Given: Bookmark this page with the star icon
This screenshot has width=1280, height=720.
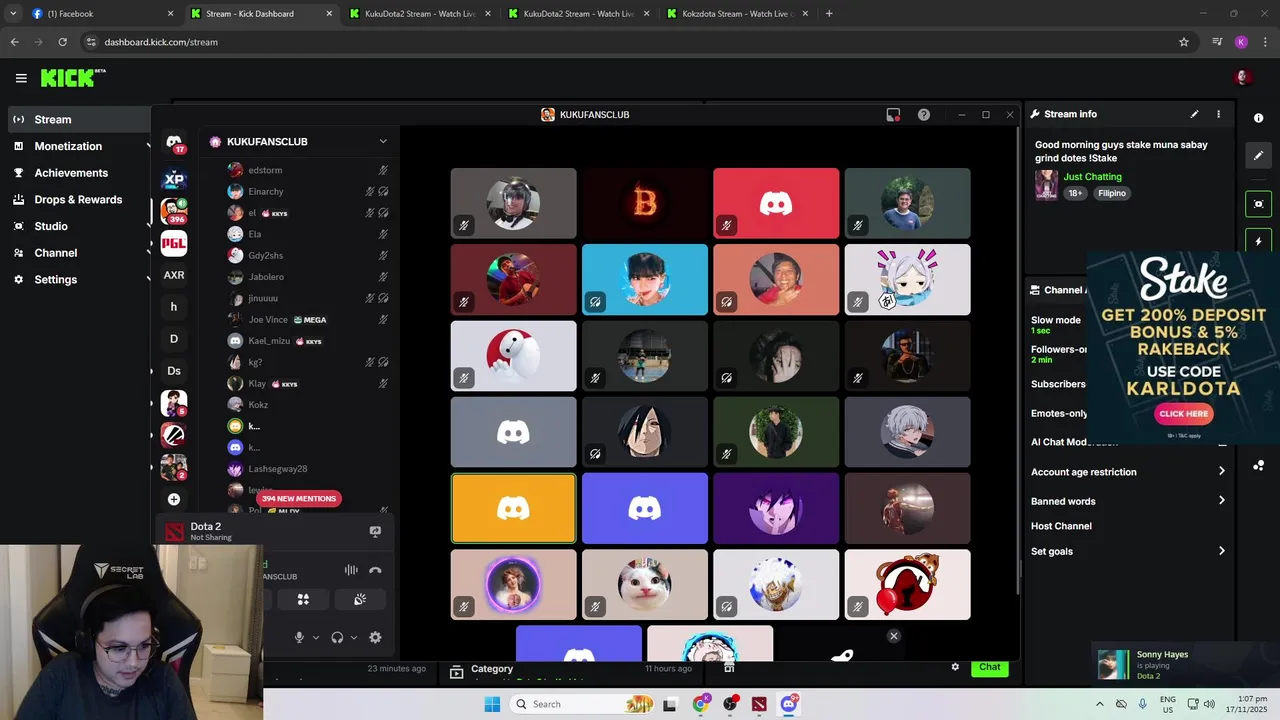Looking at the screenshot, I should pyautogui.click(x=1184, y=42).
